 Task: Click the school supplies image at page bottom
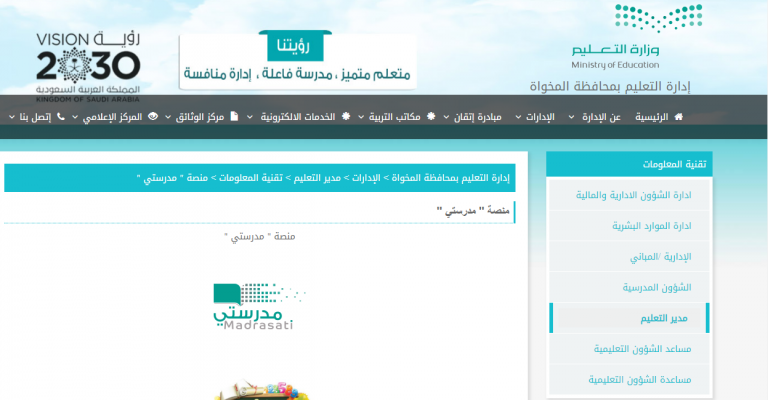263,390
